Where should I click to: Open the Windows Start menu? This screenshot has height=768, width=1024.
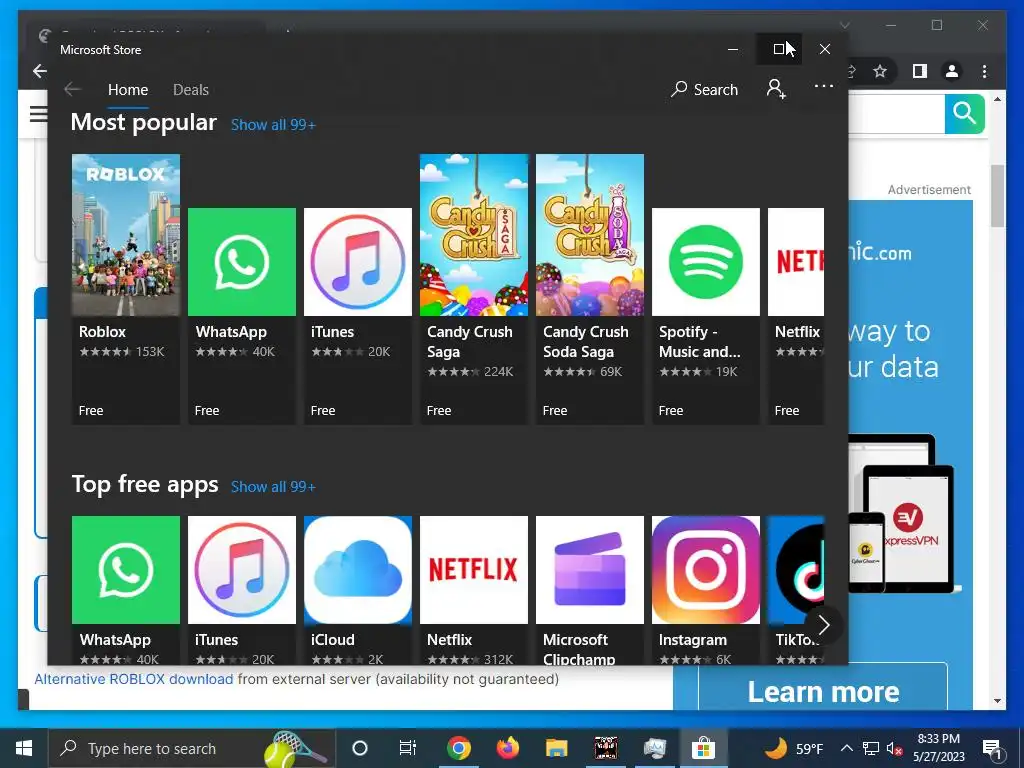(24, 748)
